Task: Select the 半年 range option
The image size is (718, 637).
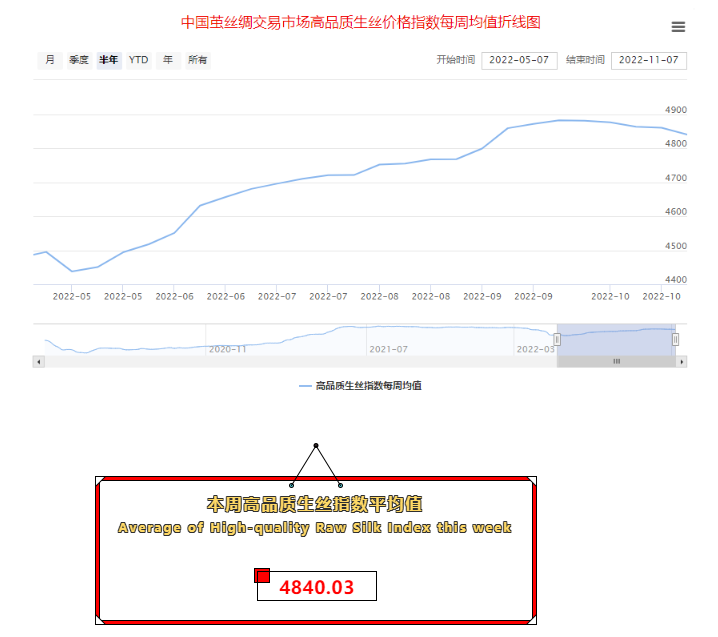Action: [109, 60]
